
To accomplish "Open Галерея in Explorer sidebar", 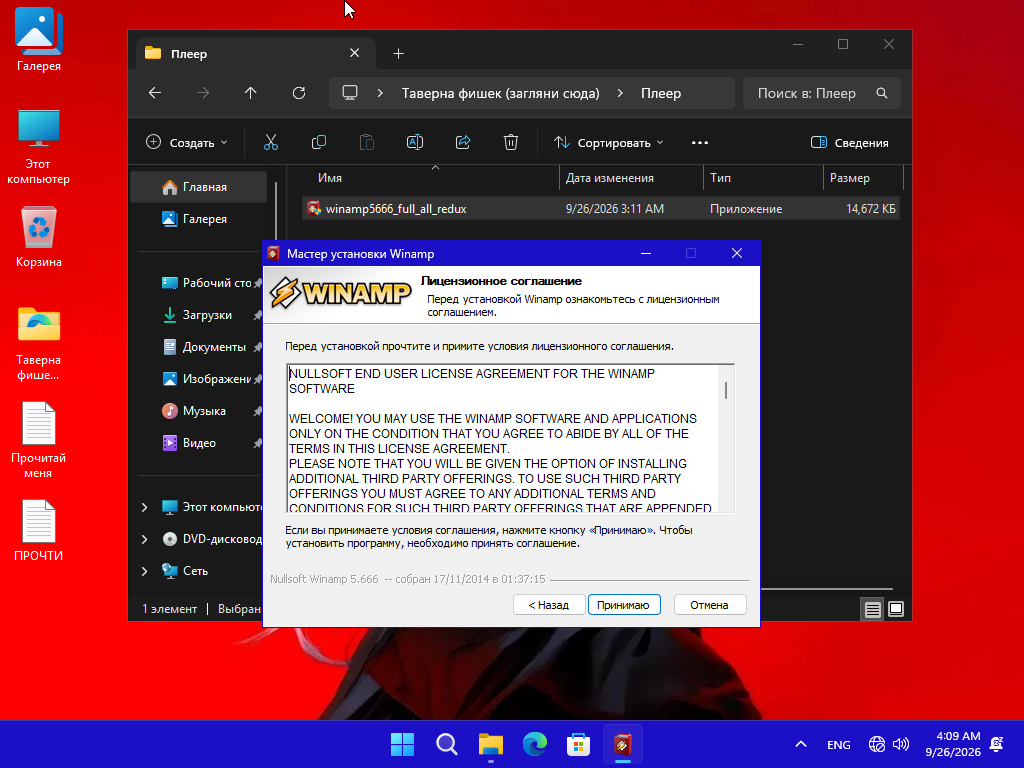I will pyautogui.click(x=199, y=219).
